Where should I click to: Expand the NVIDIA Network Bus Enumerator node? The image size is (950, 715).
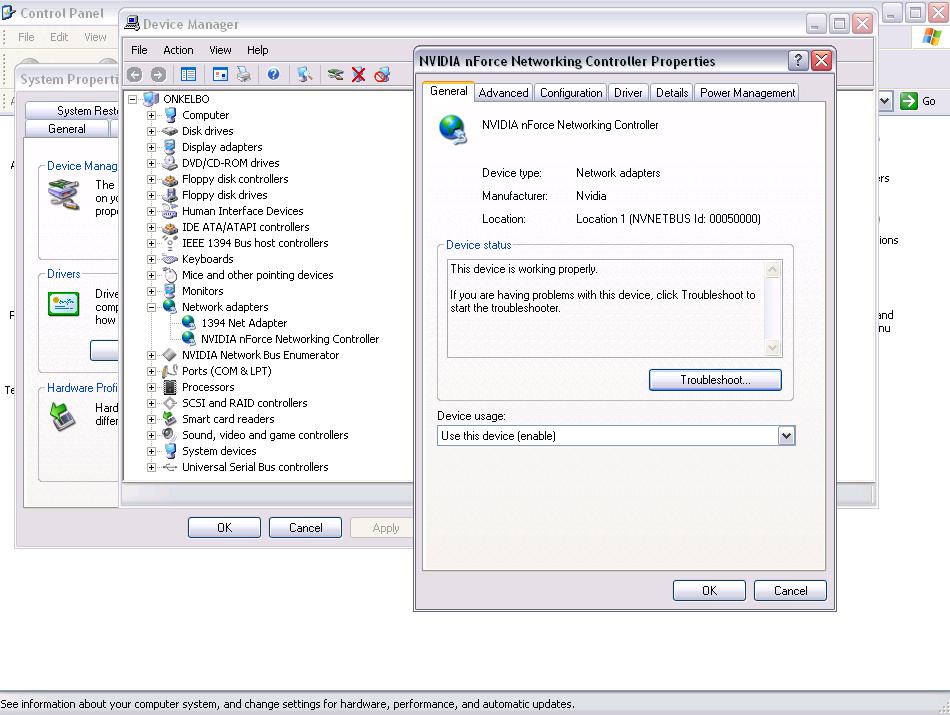(x=151, y=355)
